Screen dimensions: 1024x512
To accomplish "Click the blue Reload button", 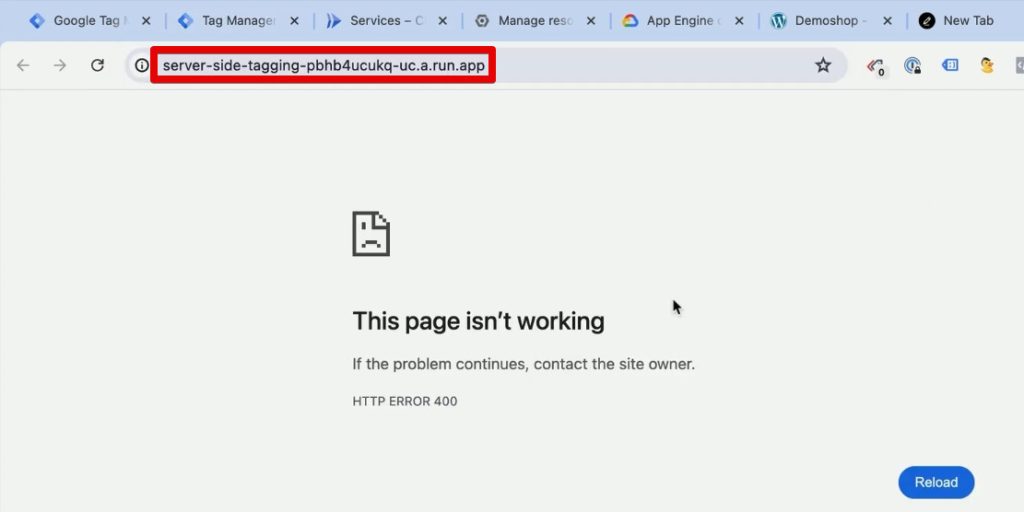I will [936, 483].
